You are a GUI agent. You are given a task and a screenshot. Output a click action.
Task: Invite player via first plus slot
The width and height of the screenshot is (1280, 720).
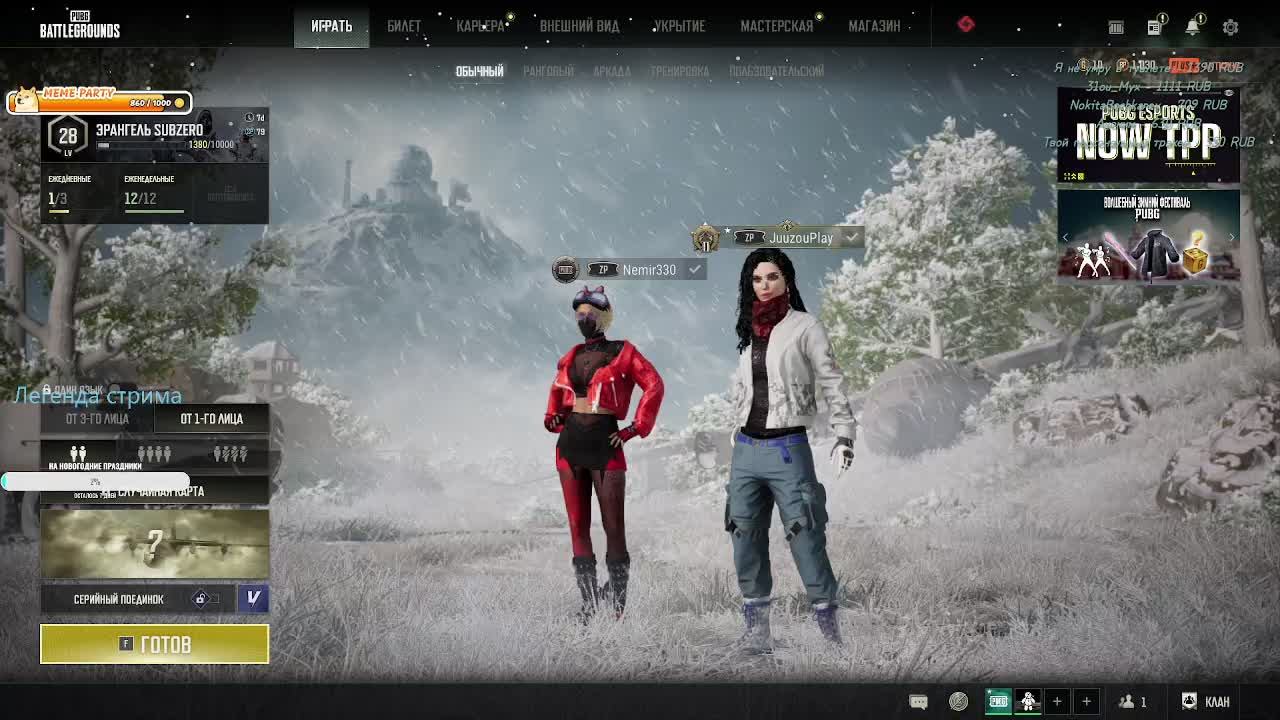1057,702
